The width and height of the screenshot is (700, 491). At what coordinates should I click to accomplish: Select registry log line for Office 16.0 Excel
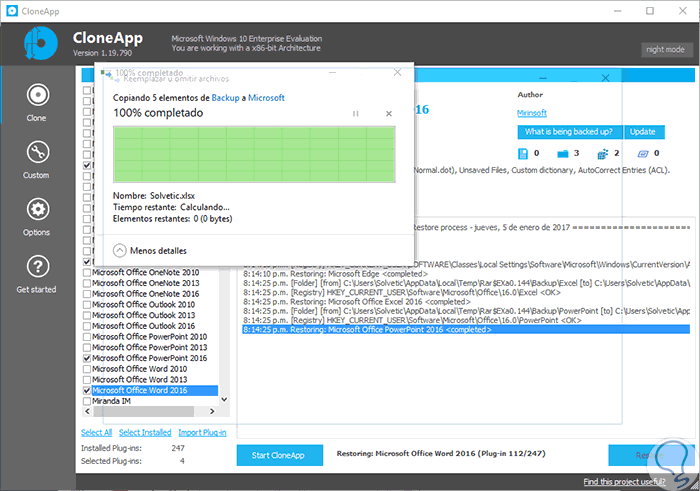coord(402,292)
